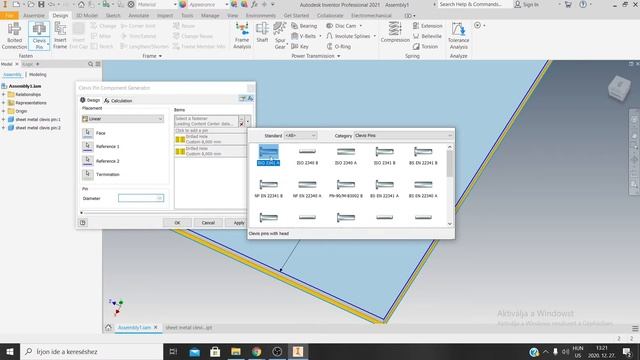The height and width of the screenshot is (360, 640).
Task: Open the Standard filter dropdown
Action: coord(300,136)
